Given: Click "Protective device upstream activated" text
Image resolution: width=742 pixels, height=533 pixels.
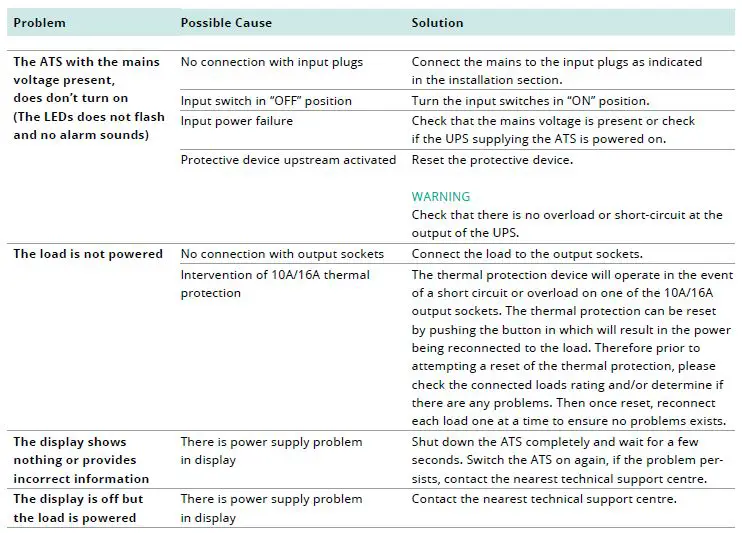Looking at the screenshot, I should pyautogui.click(x=289, y=160).
